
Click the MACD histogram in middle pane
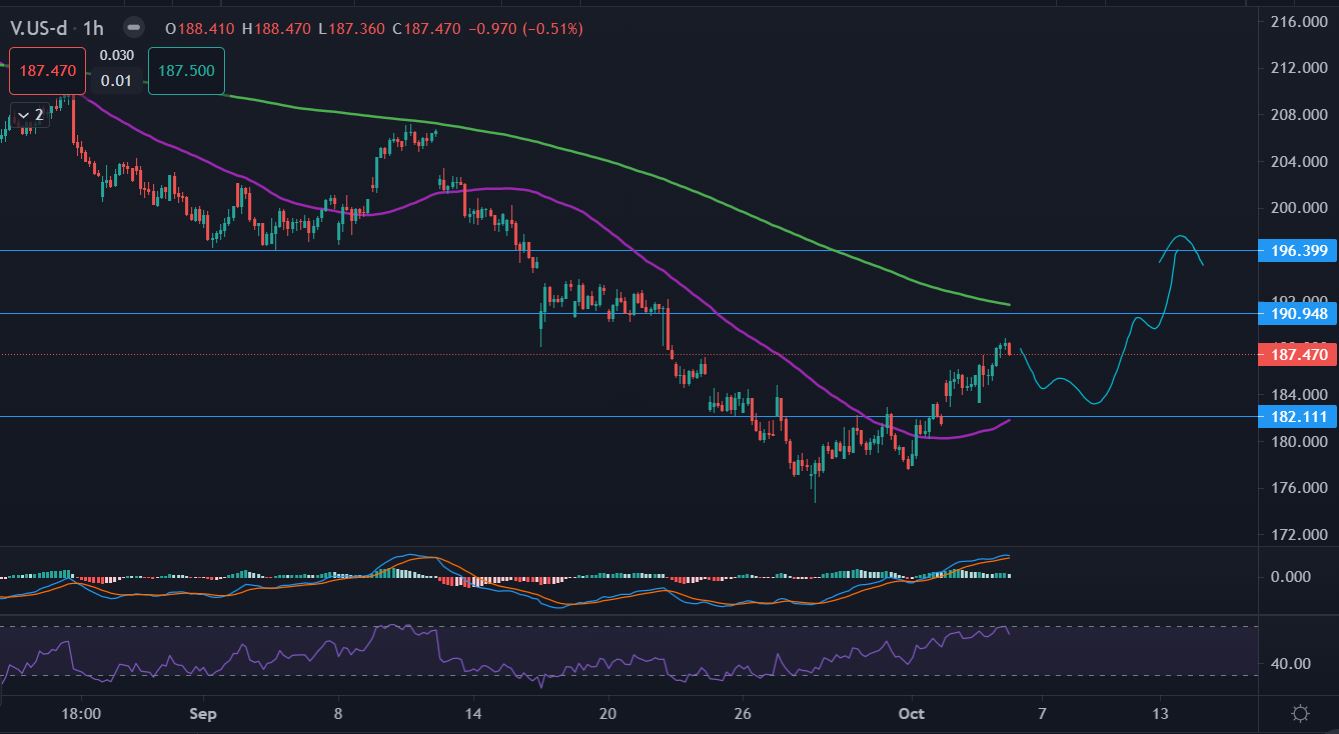pos(850,574)
